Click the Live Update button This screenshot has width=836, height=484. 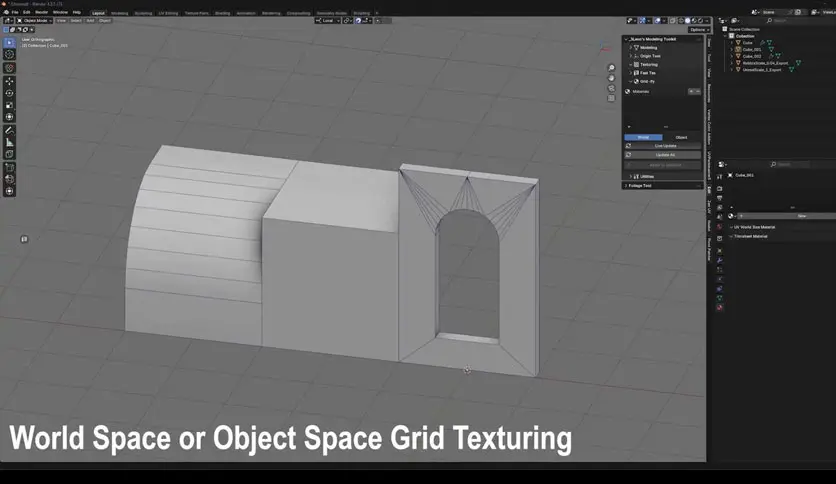coord(663,146)
